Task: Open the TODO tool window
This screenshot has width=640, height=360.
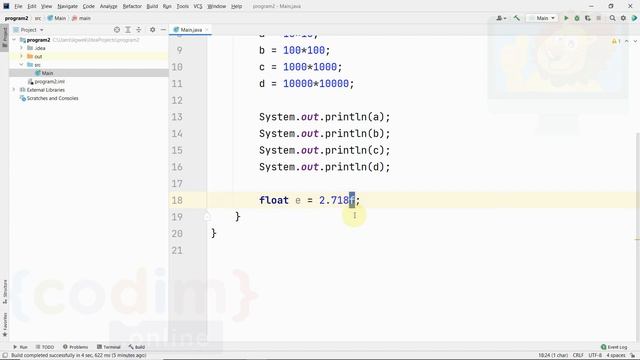Action: coord(45,347)
